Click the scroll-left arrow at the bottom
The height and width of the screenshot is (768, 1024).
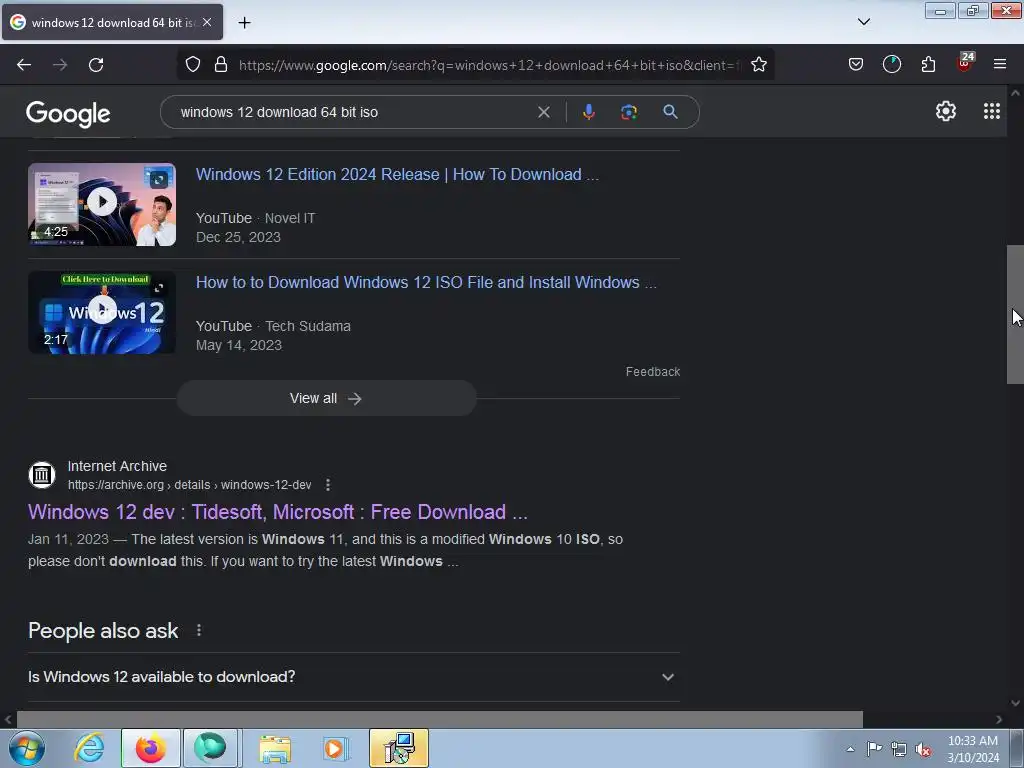pos(8,720)
